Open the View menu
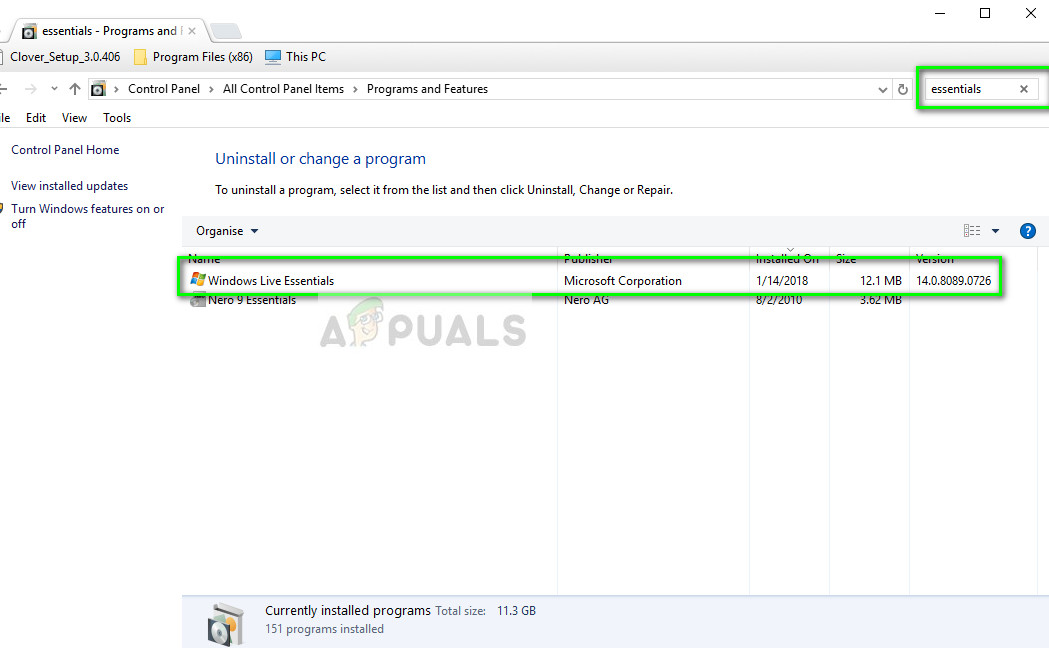 [x=74, y=118]
